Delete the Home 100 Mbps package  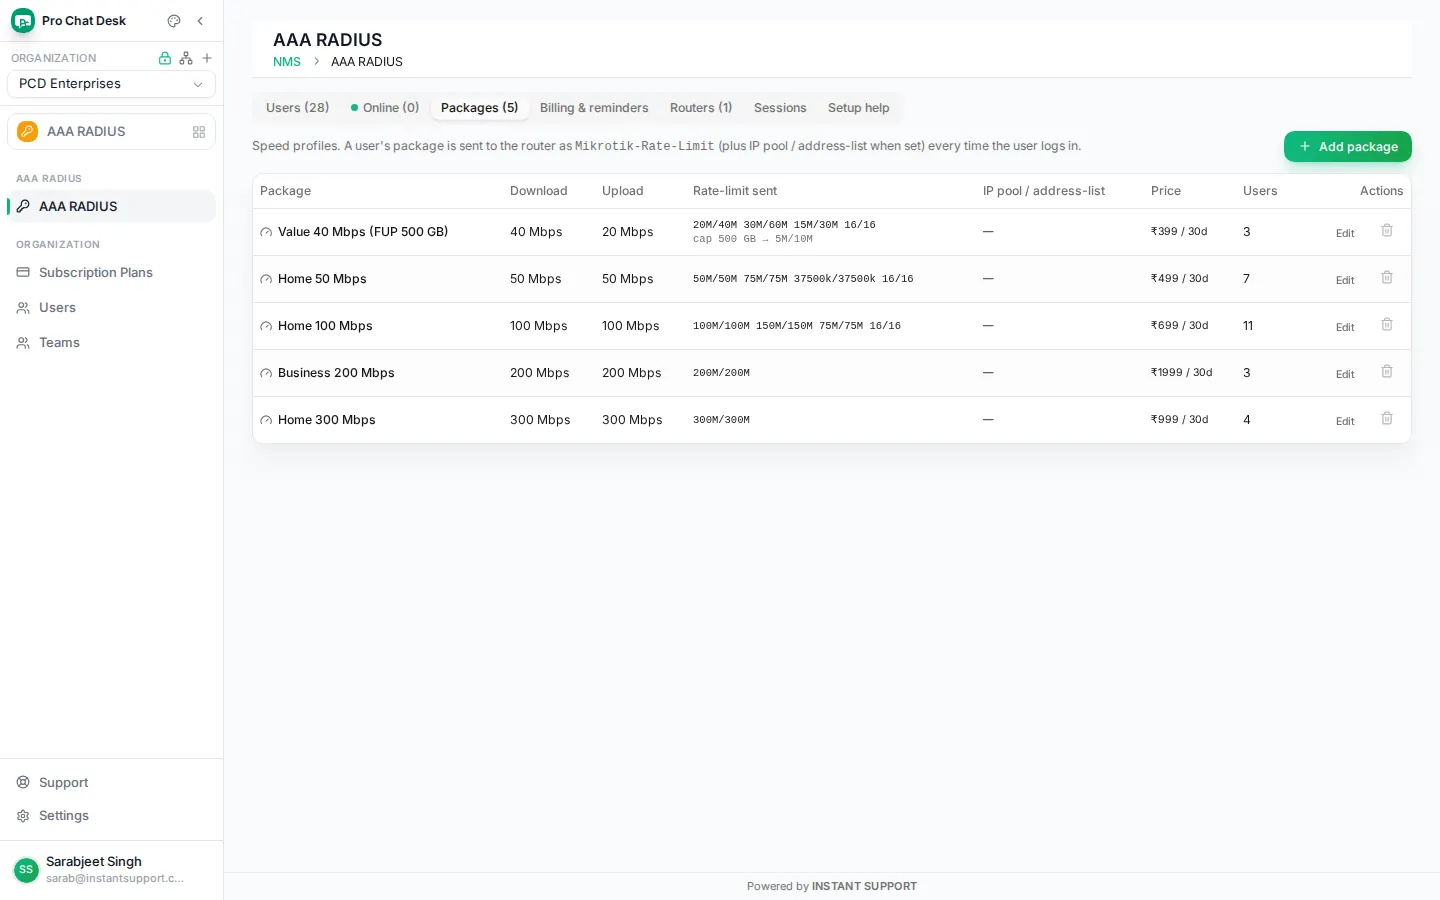click(1387, 325)
